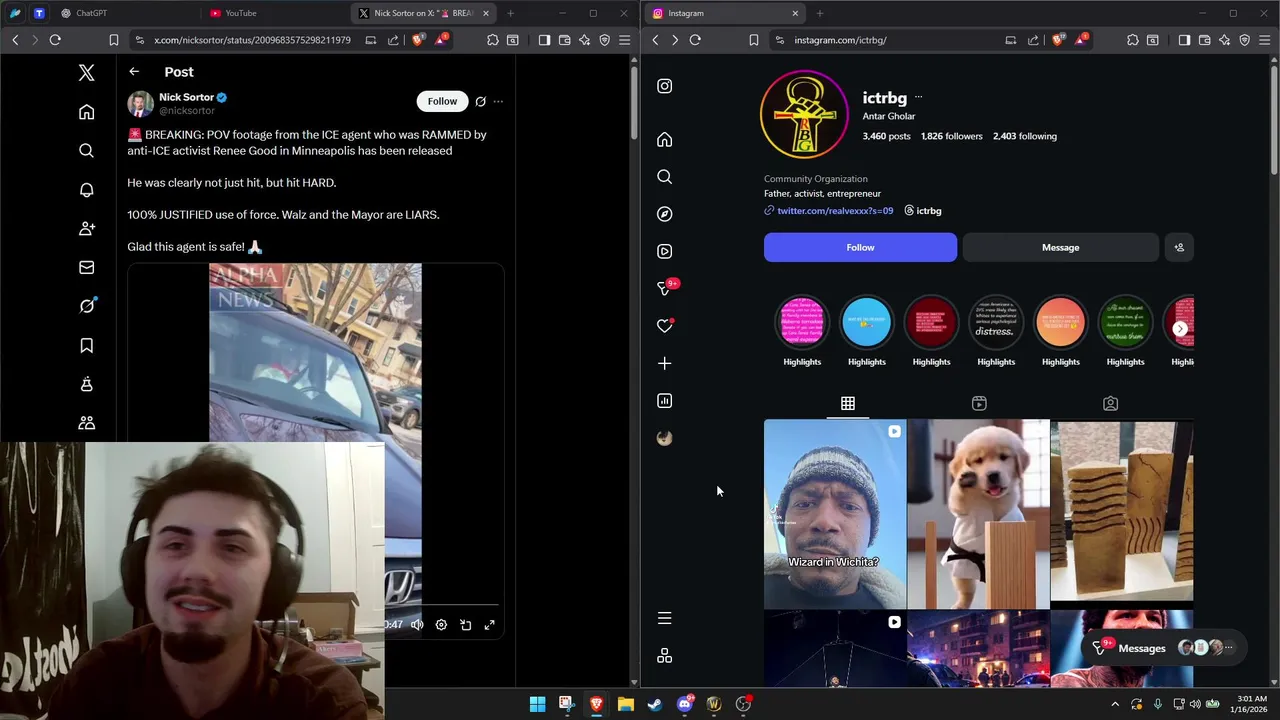Show hidden system tray icons chevron
The width and height of the screenshot is (1280, 720).
1114,704
